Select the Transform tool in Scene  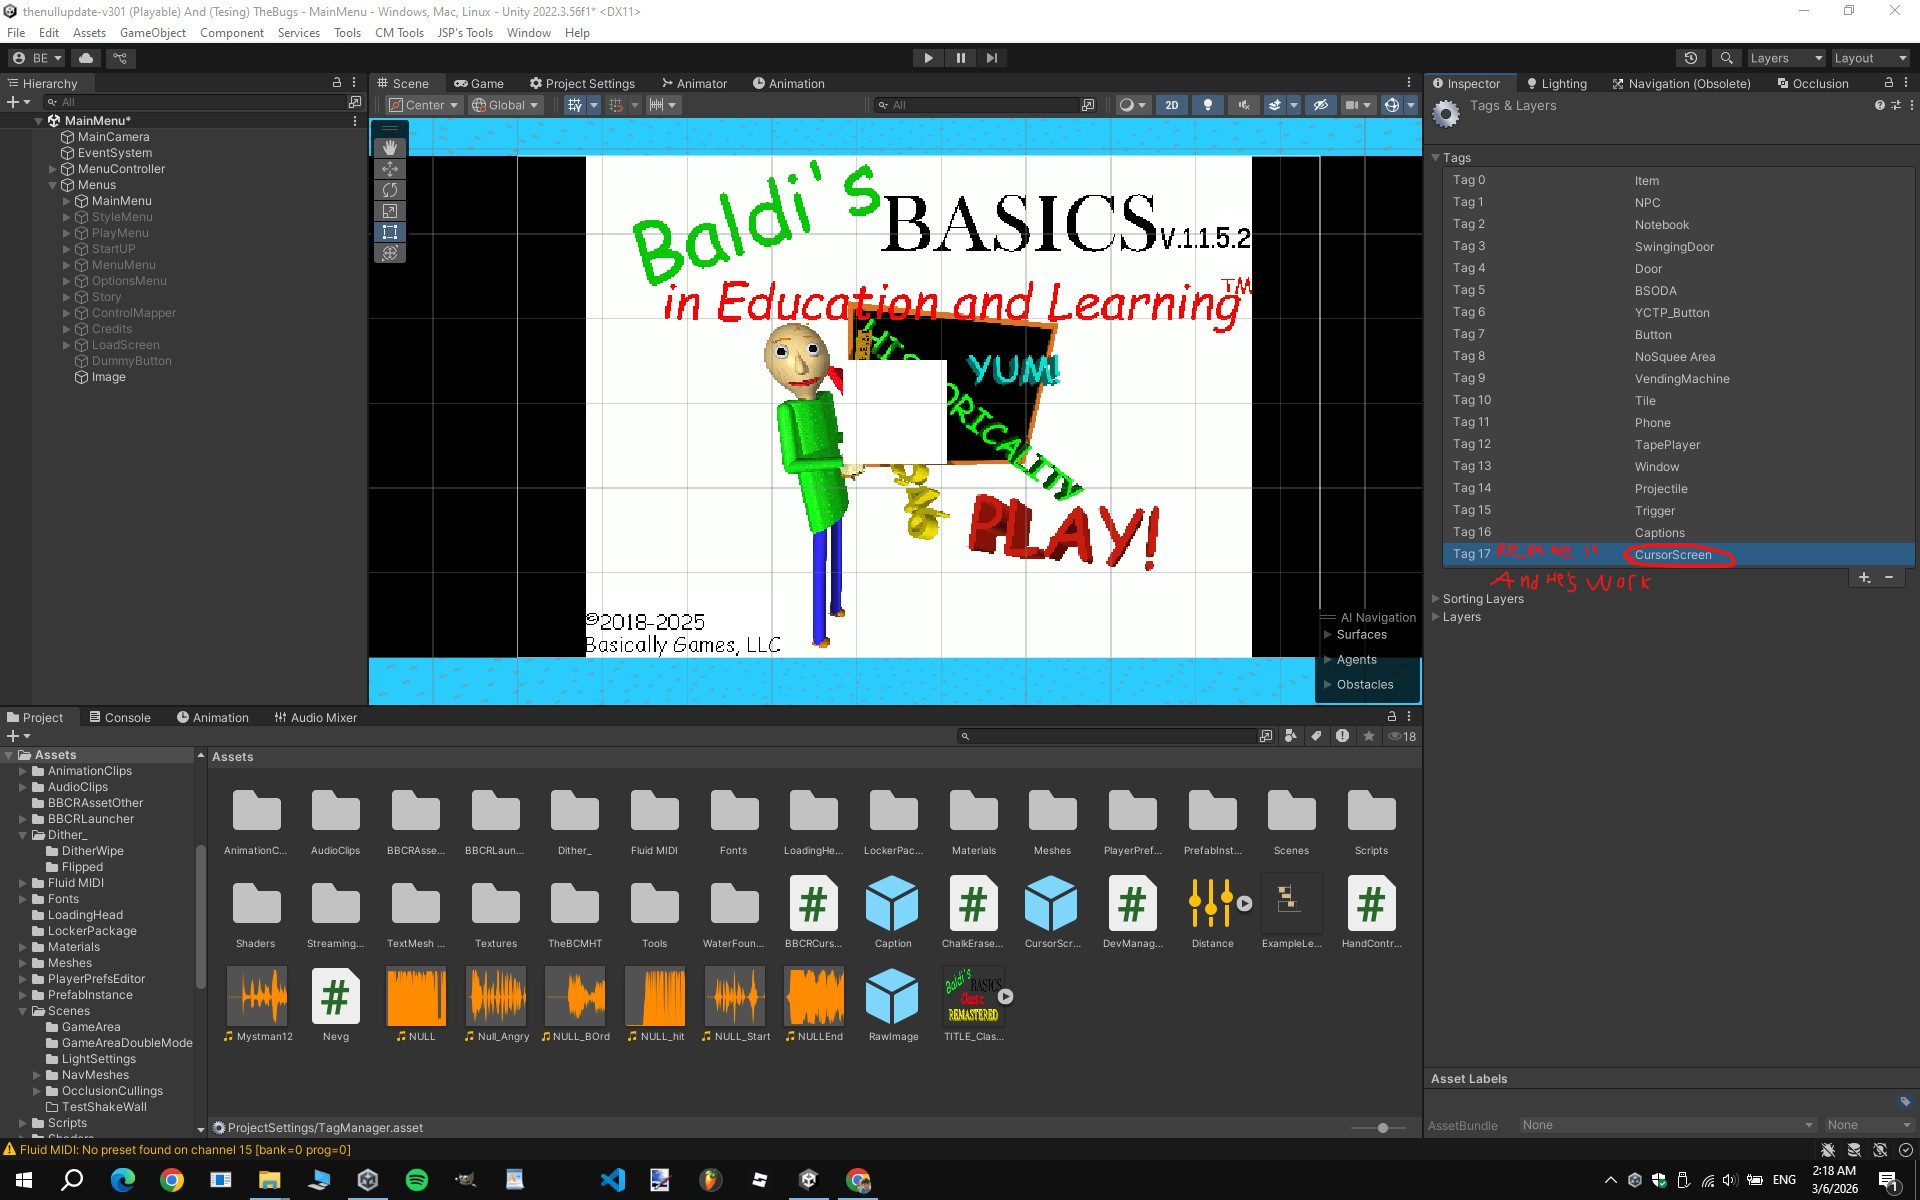pyautogui.click(x=390, y=253)
